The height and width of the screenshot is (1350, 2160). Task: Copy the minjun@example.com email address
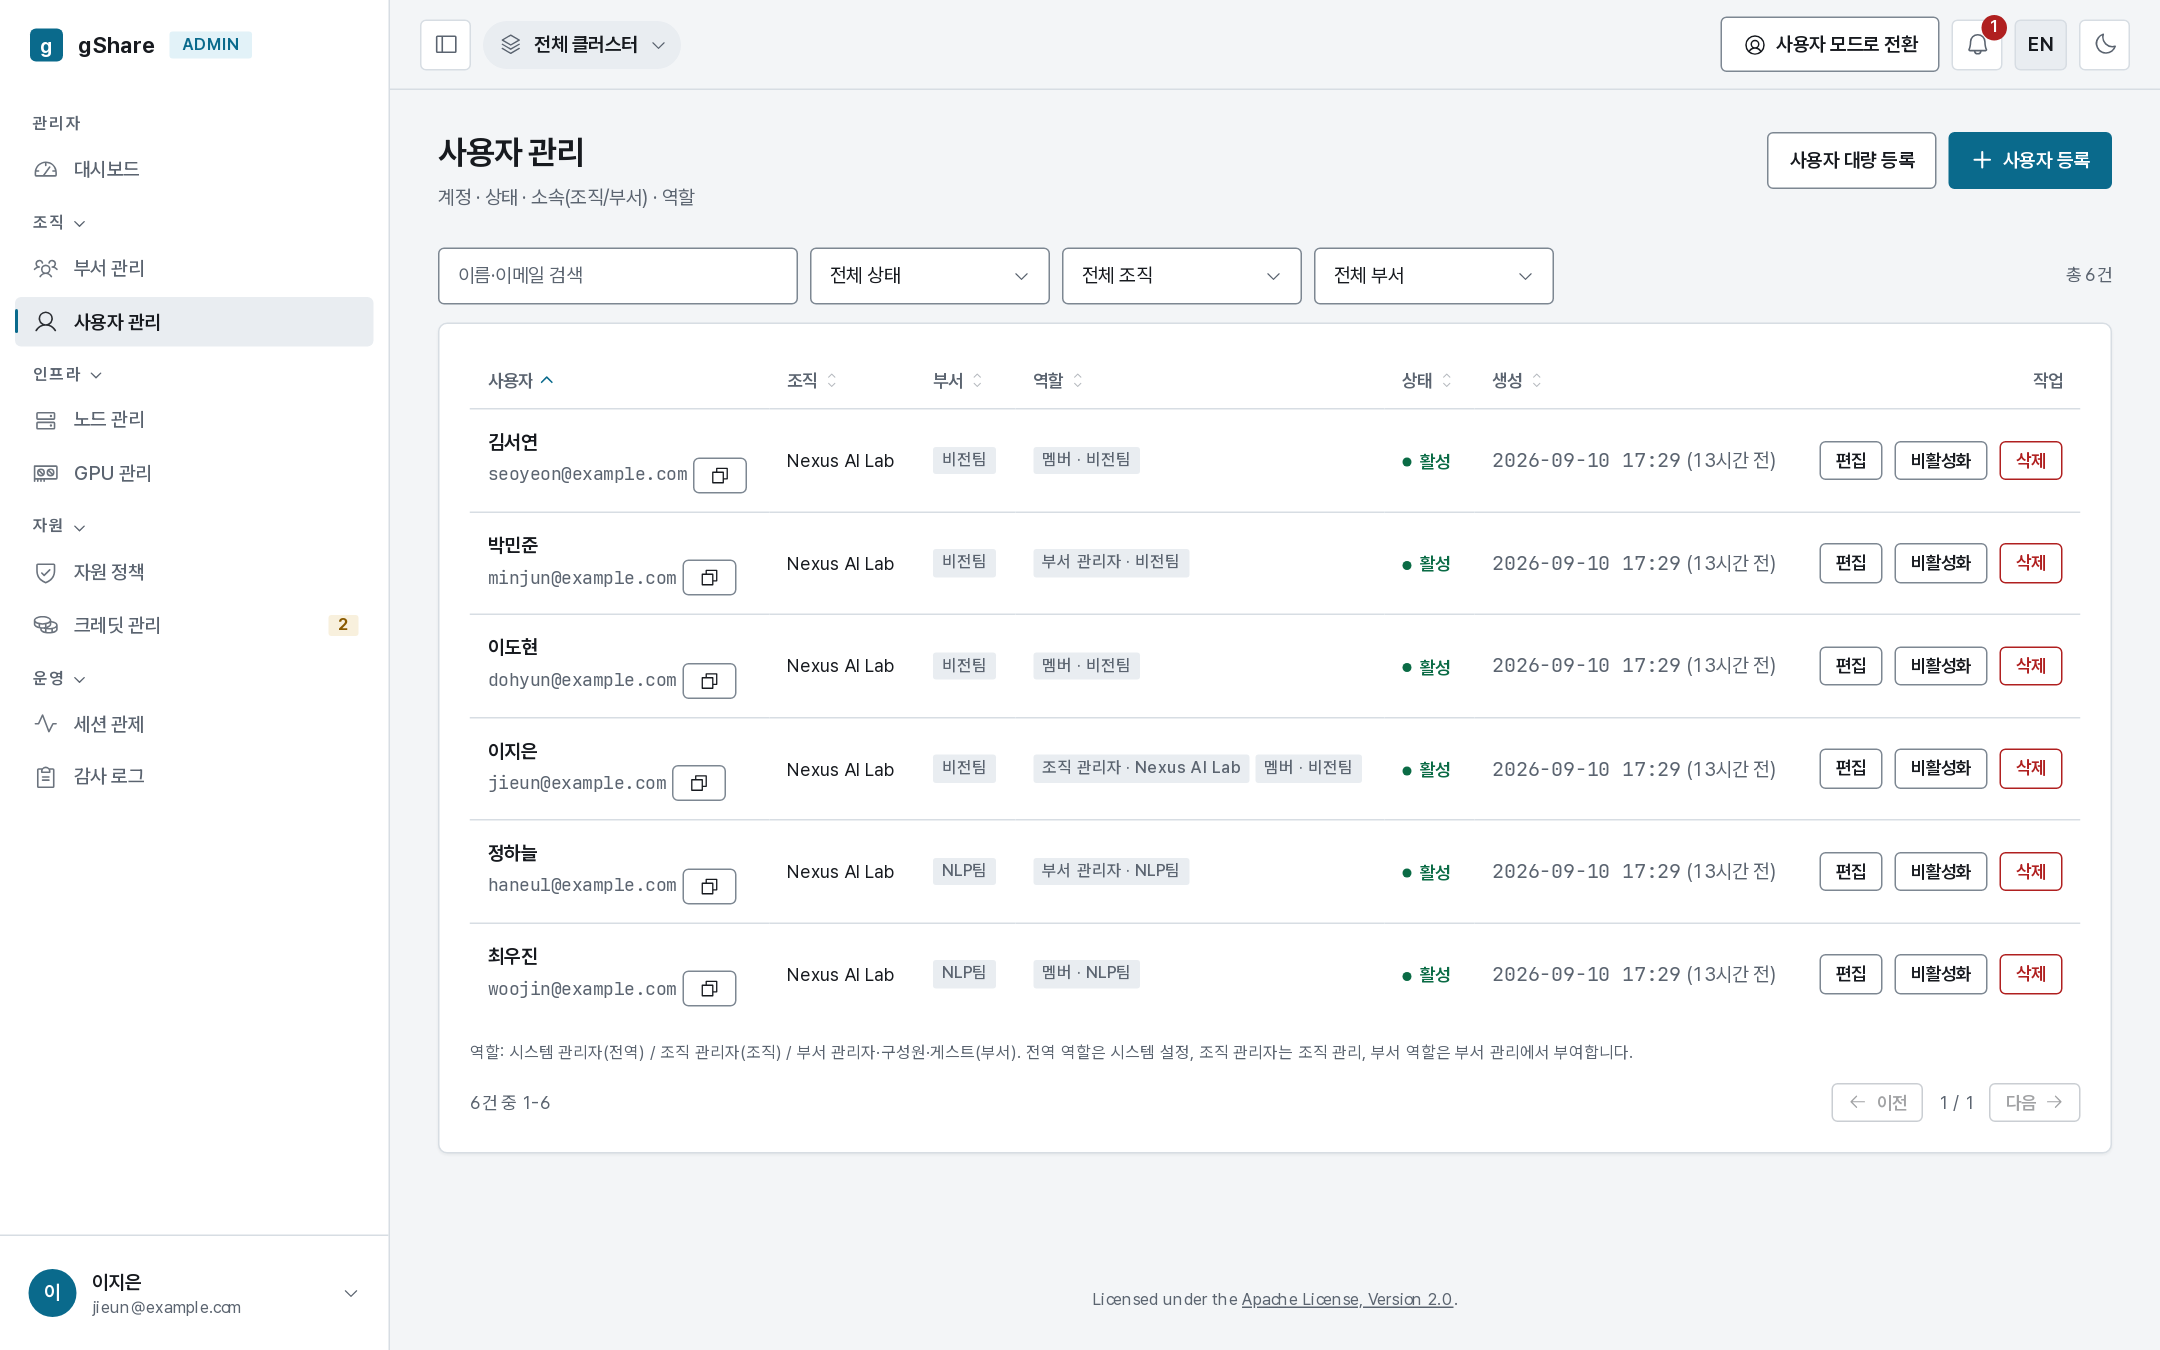pyautogui.click(x=709, y=578)
